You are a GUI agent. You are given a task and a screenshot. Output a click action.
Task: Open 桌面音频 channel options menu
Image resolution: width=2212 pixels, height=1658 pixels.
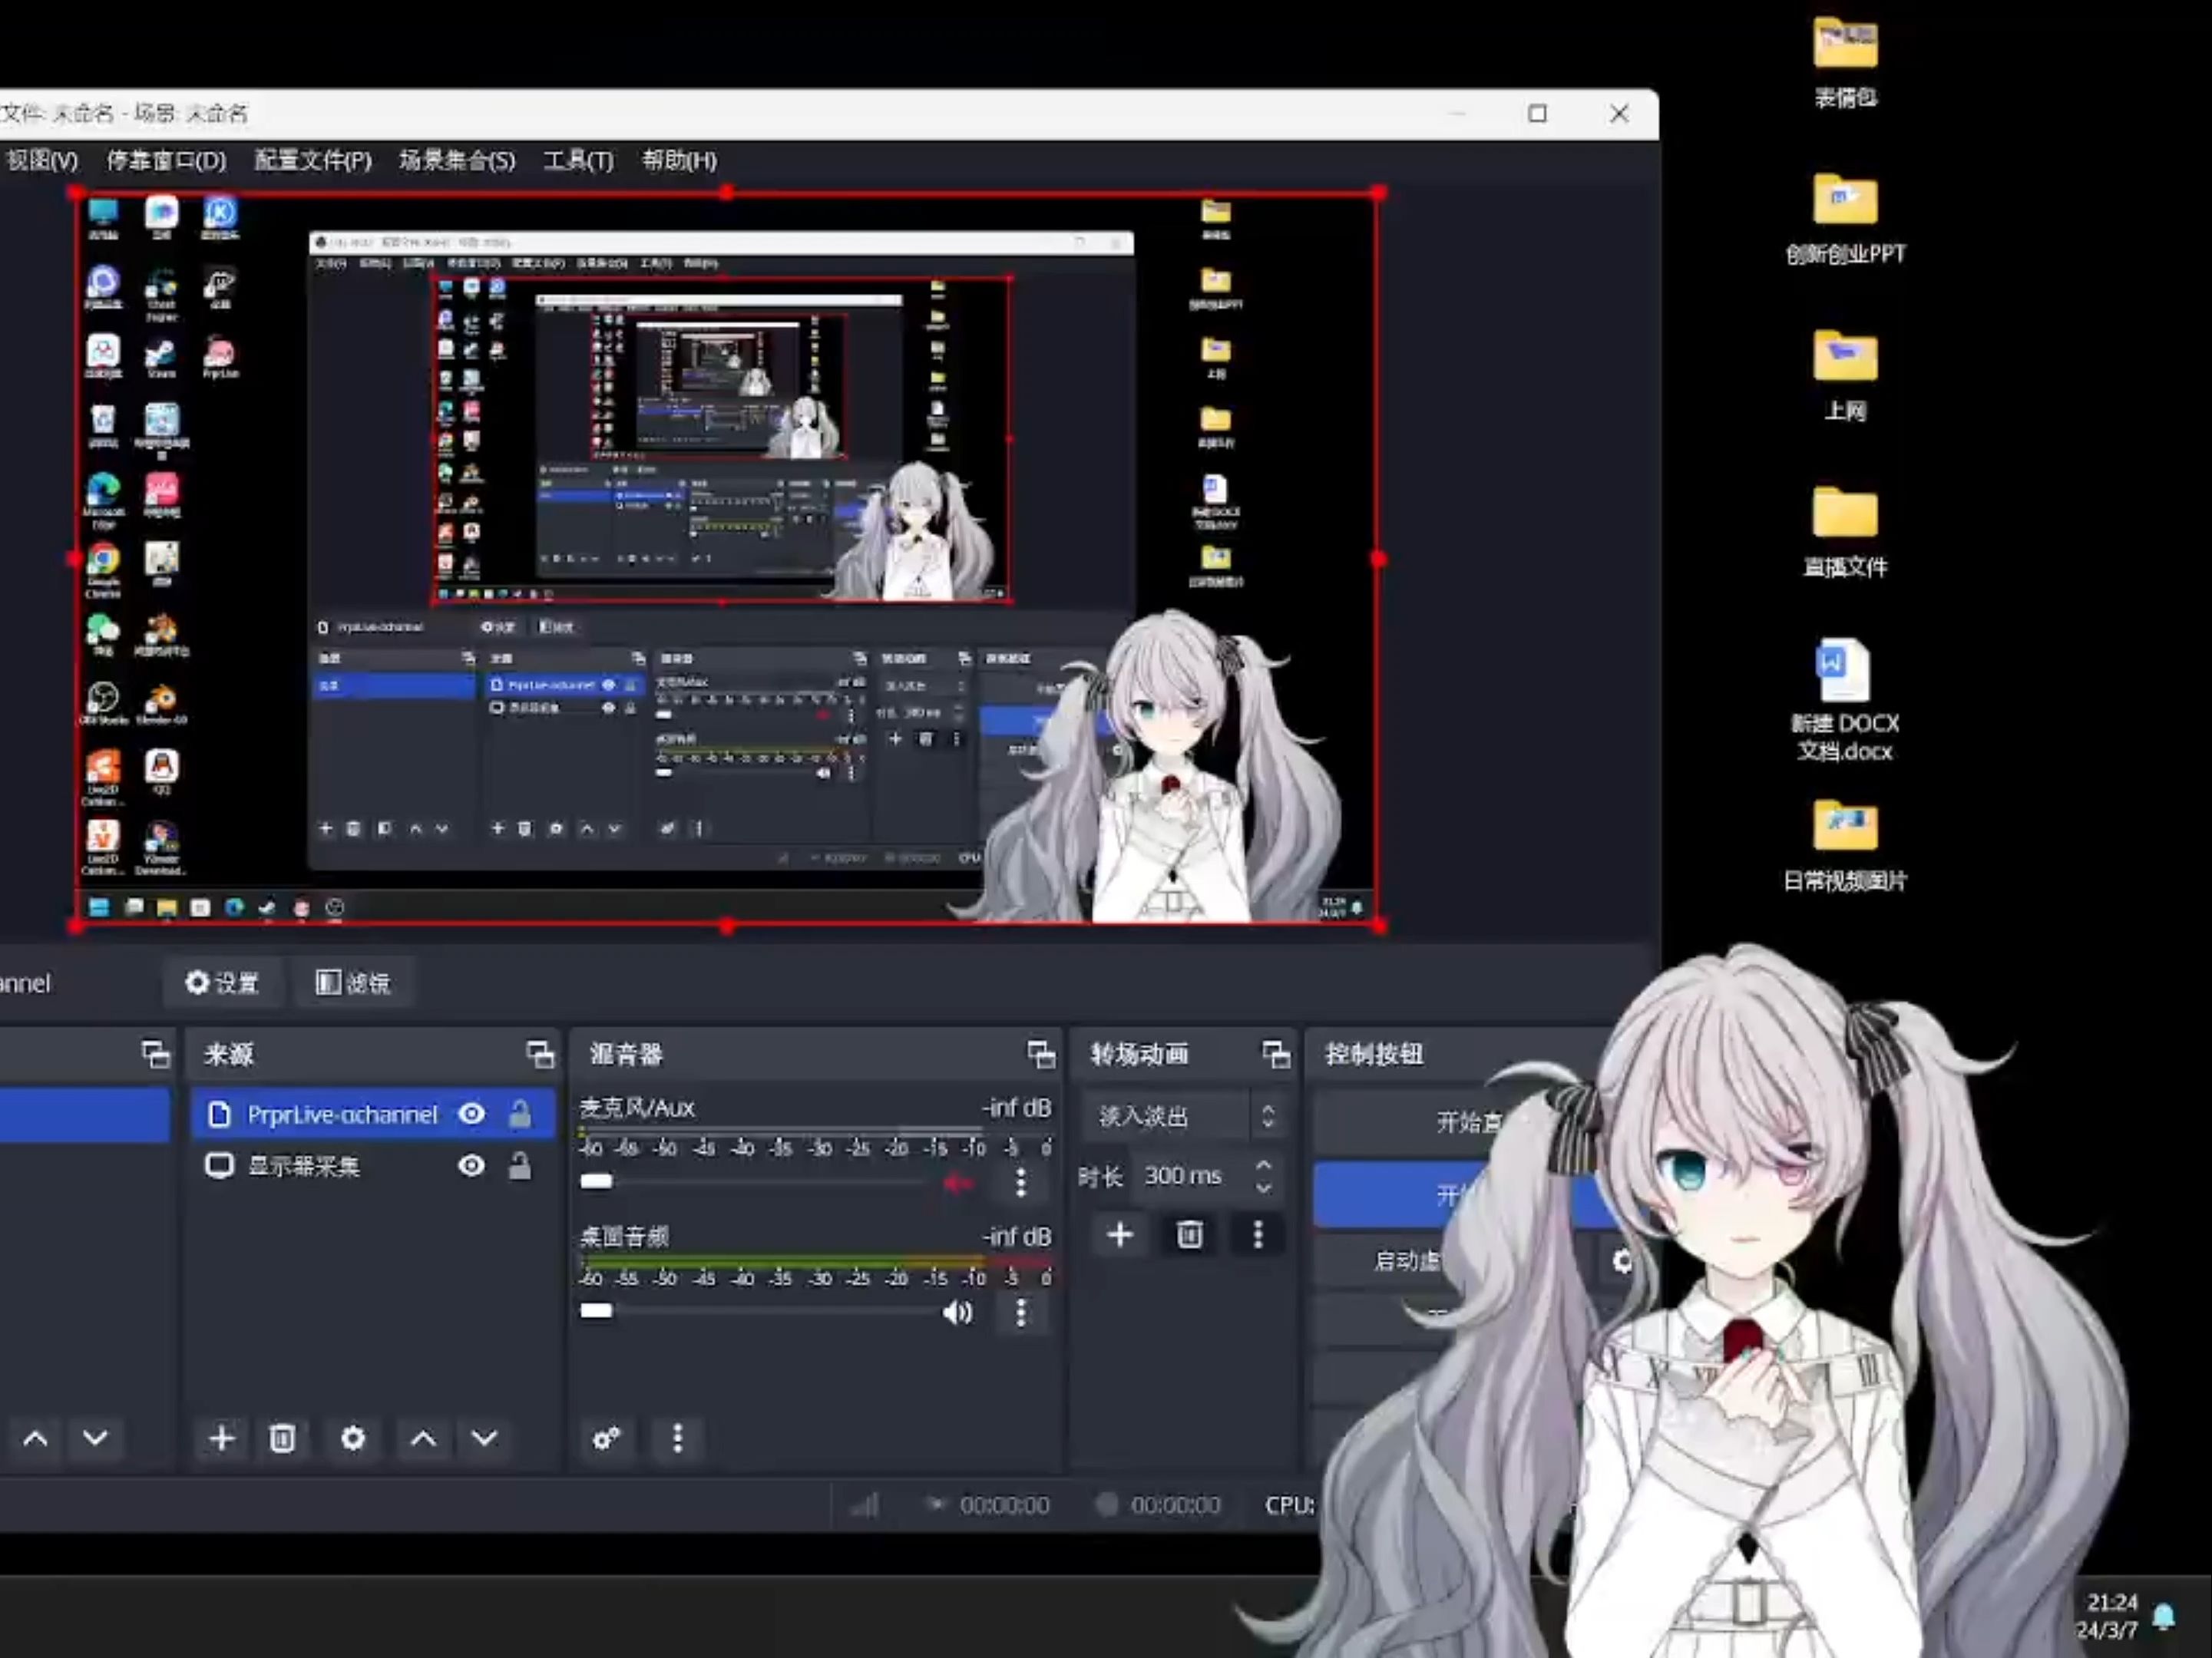[x=1021, y=1312]
